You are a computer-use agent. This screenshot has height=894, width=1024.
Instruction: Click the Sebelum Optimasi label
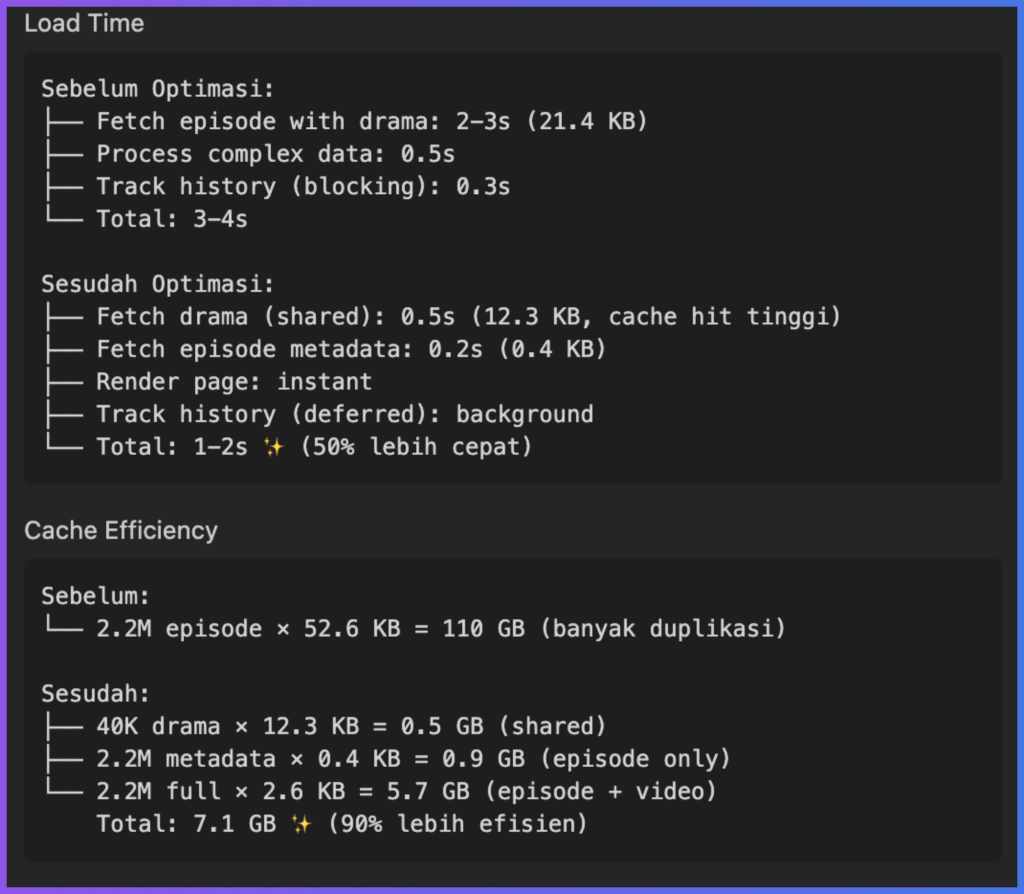(x=157, y=89)
